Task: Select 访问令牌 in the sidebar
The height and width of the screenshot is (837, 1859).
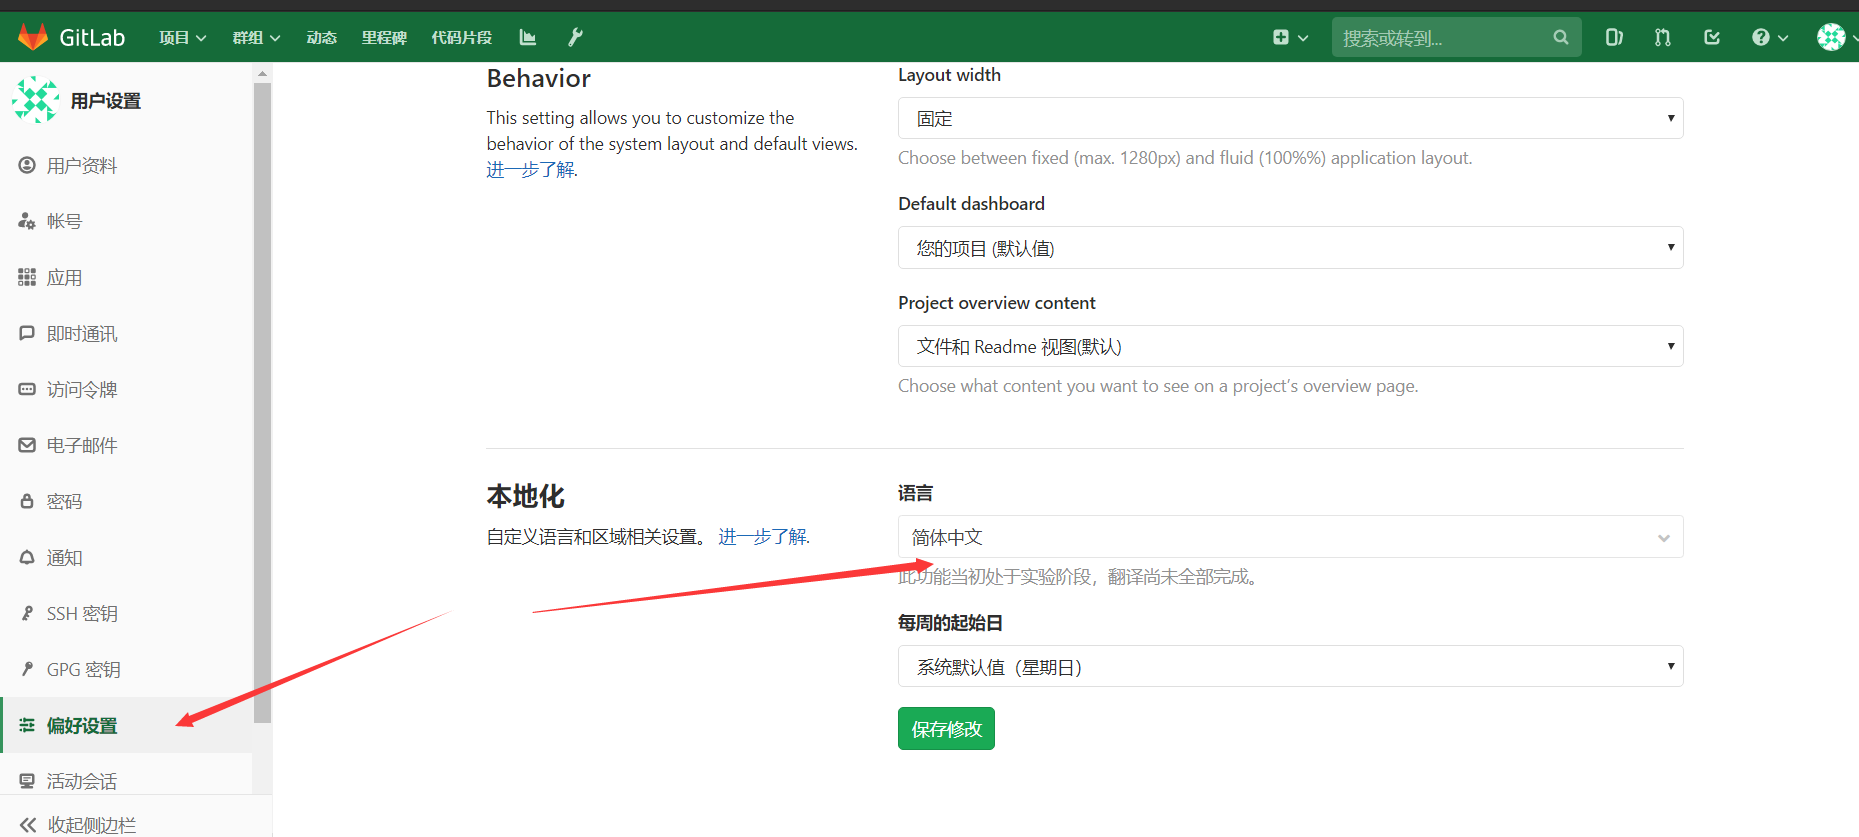Action: 126,389
